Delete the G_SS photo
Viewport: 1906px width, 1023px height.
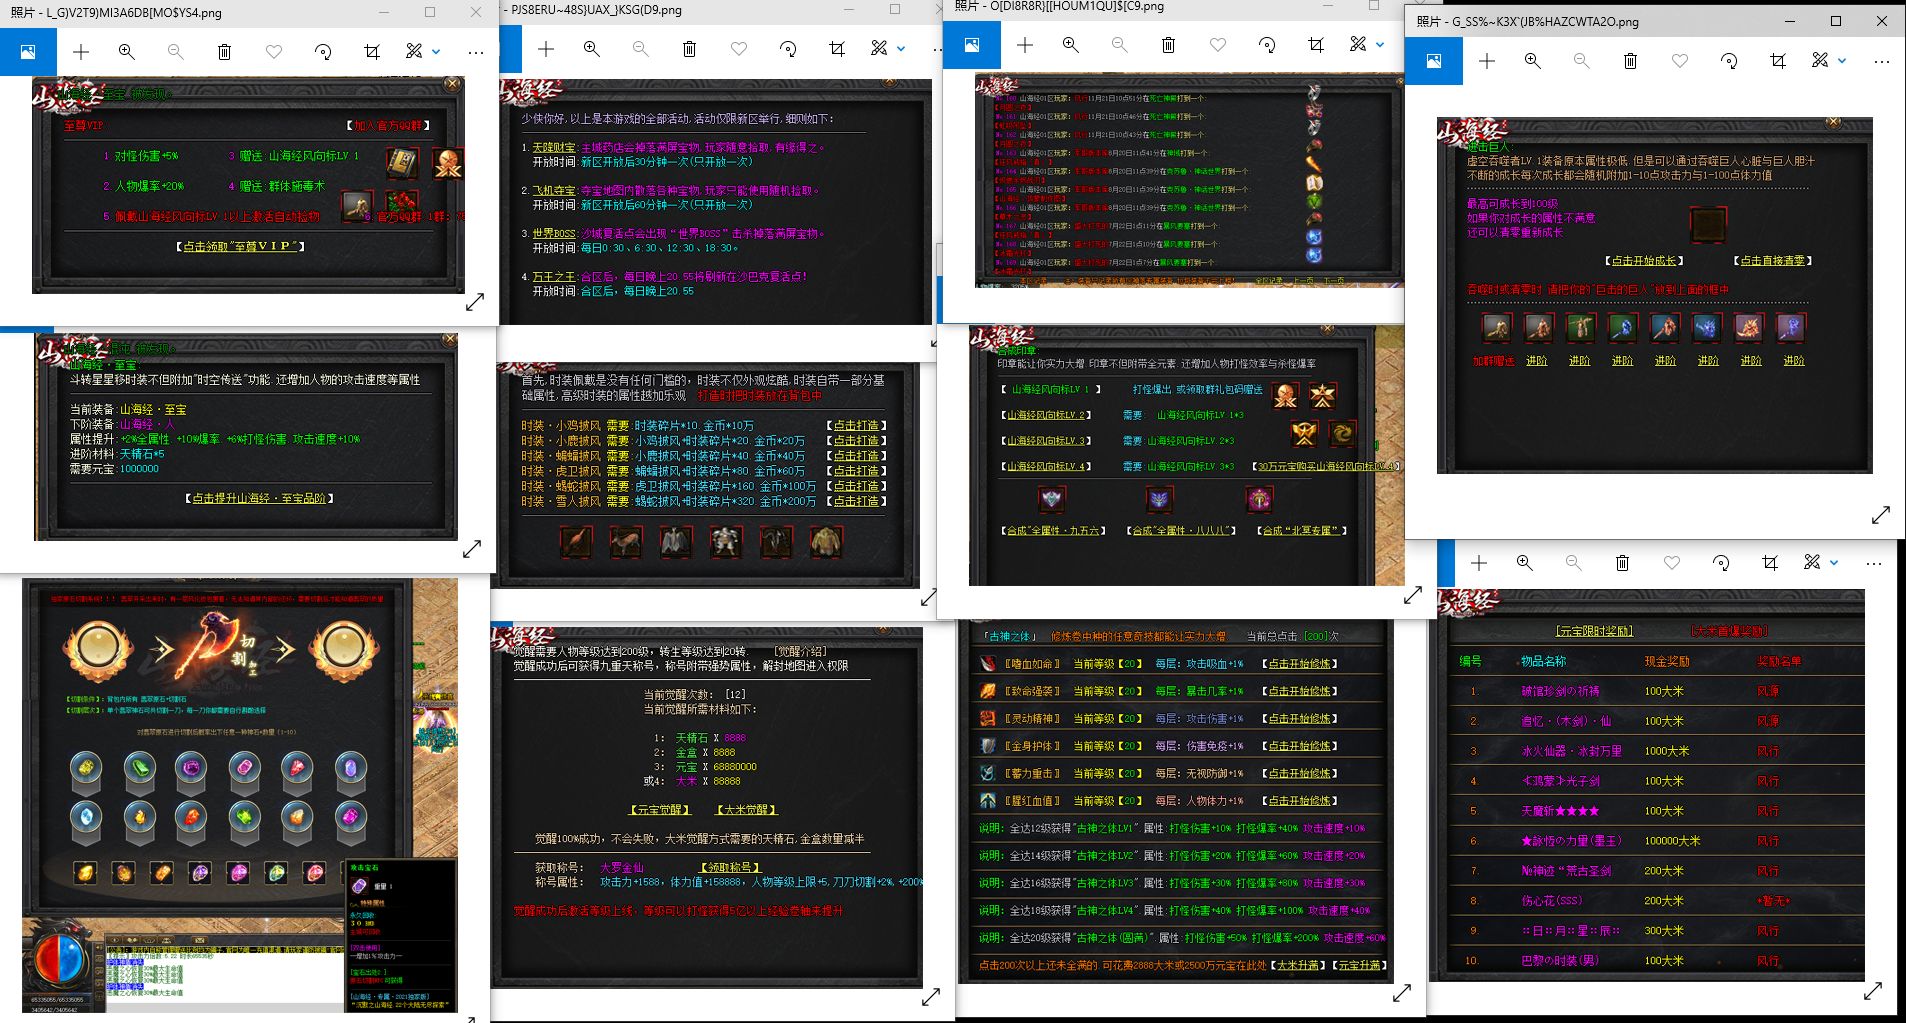tap(1630, 61)
